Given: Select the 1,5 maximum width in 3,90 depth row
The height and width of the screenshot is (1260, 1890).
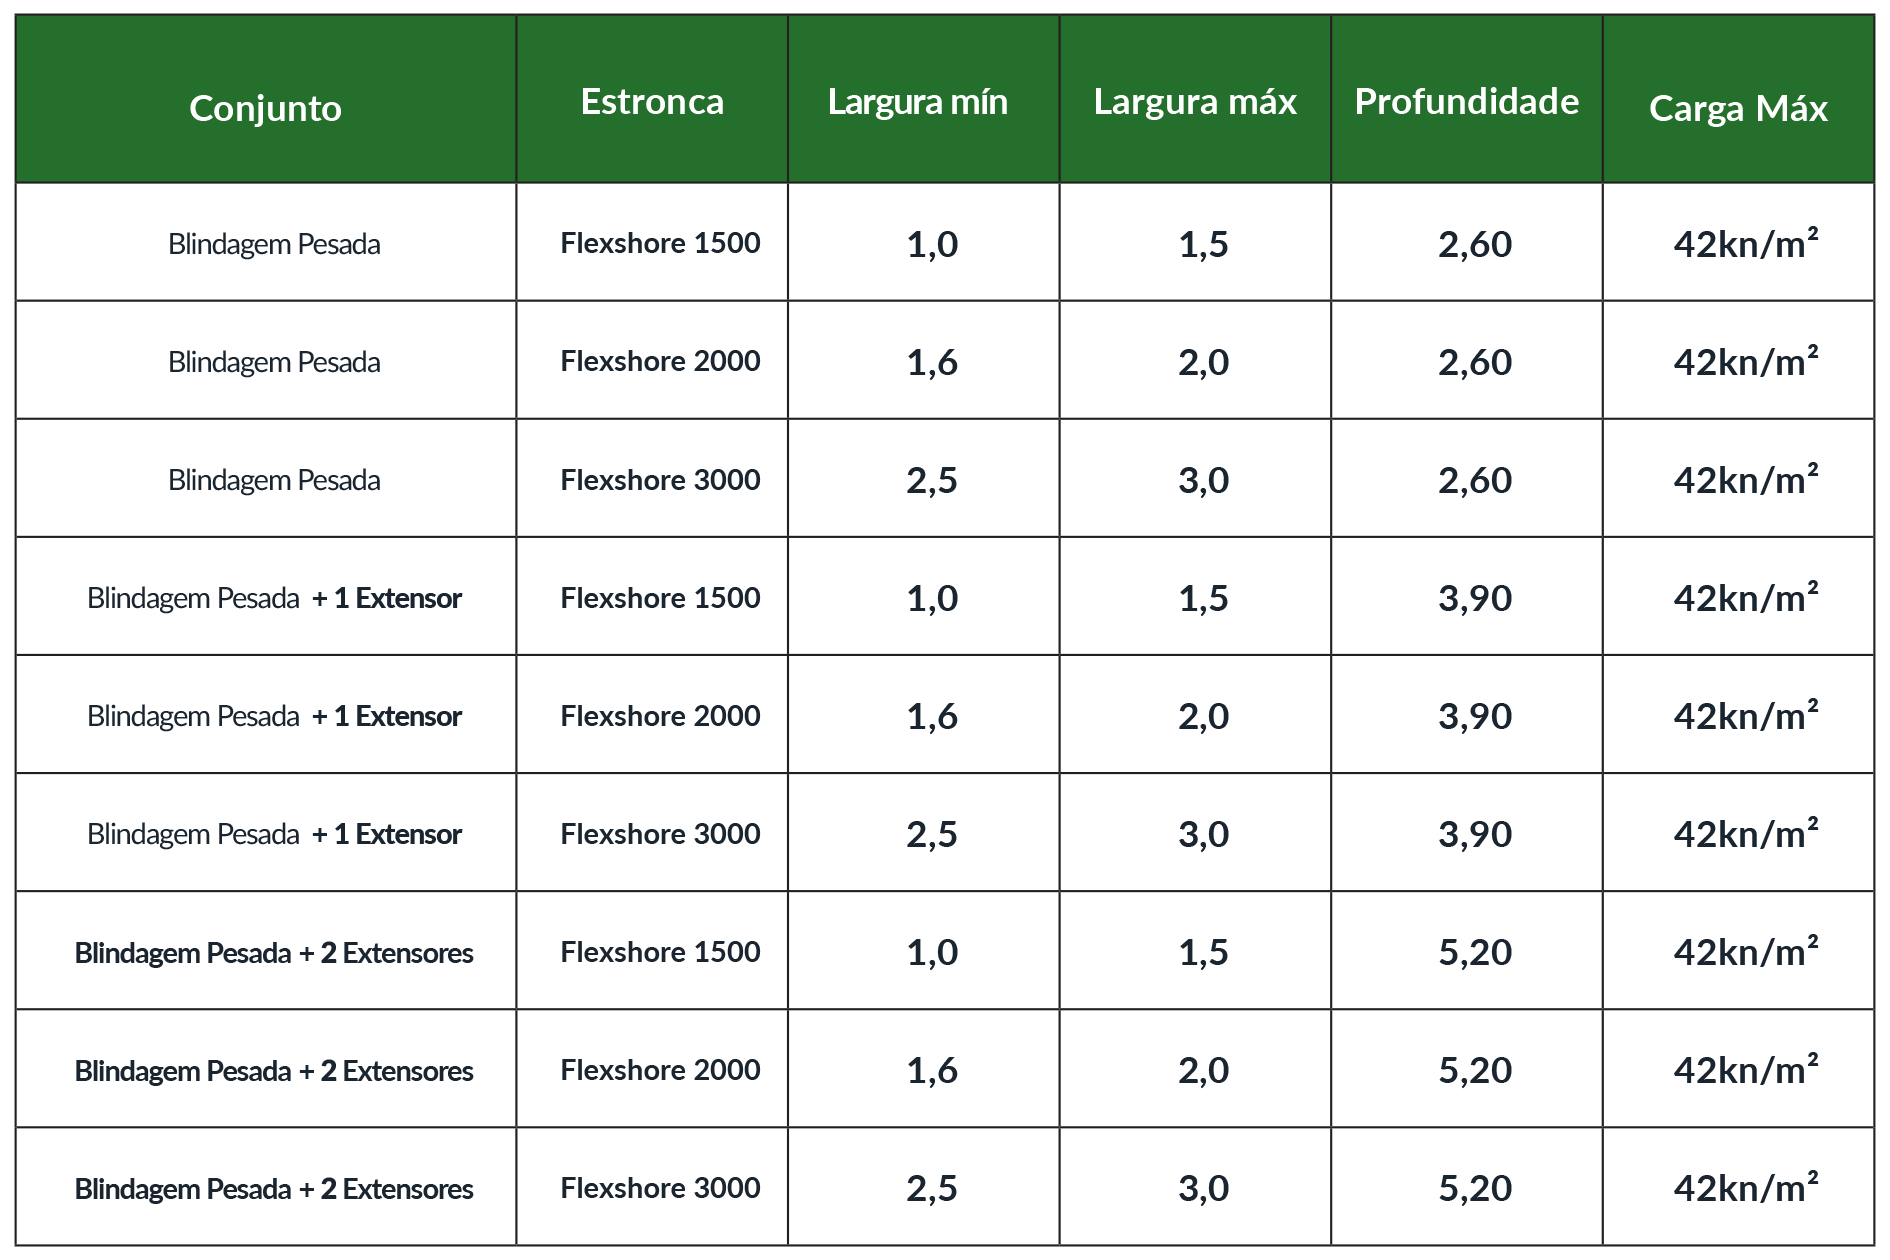Looking at the screenshot, I should [x=1203, y=598].
